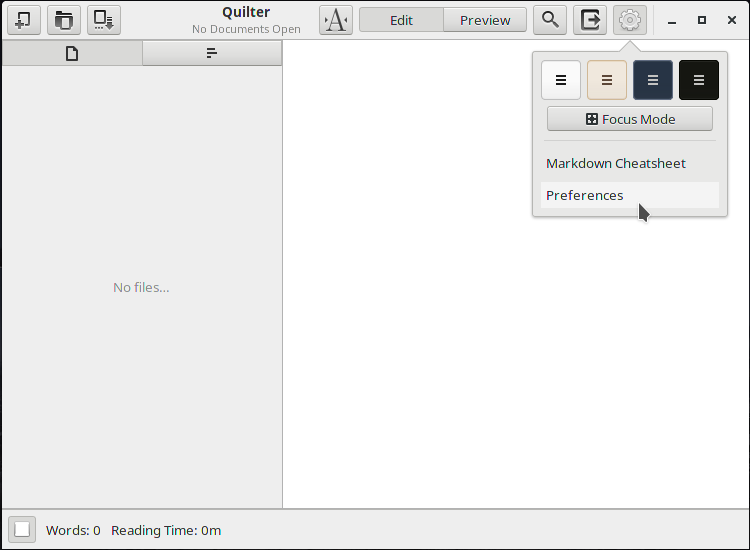The width and height of the screenshot is (750, 550).
Task: Create a new document with the new file icon
Action: tap(24, 20)
